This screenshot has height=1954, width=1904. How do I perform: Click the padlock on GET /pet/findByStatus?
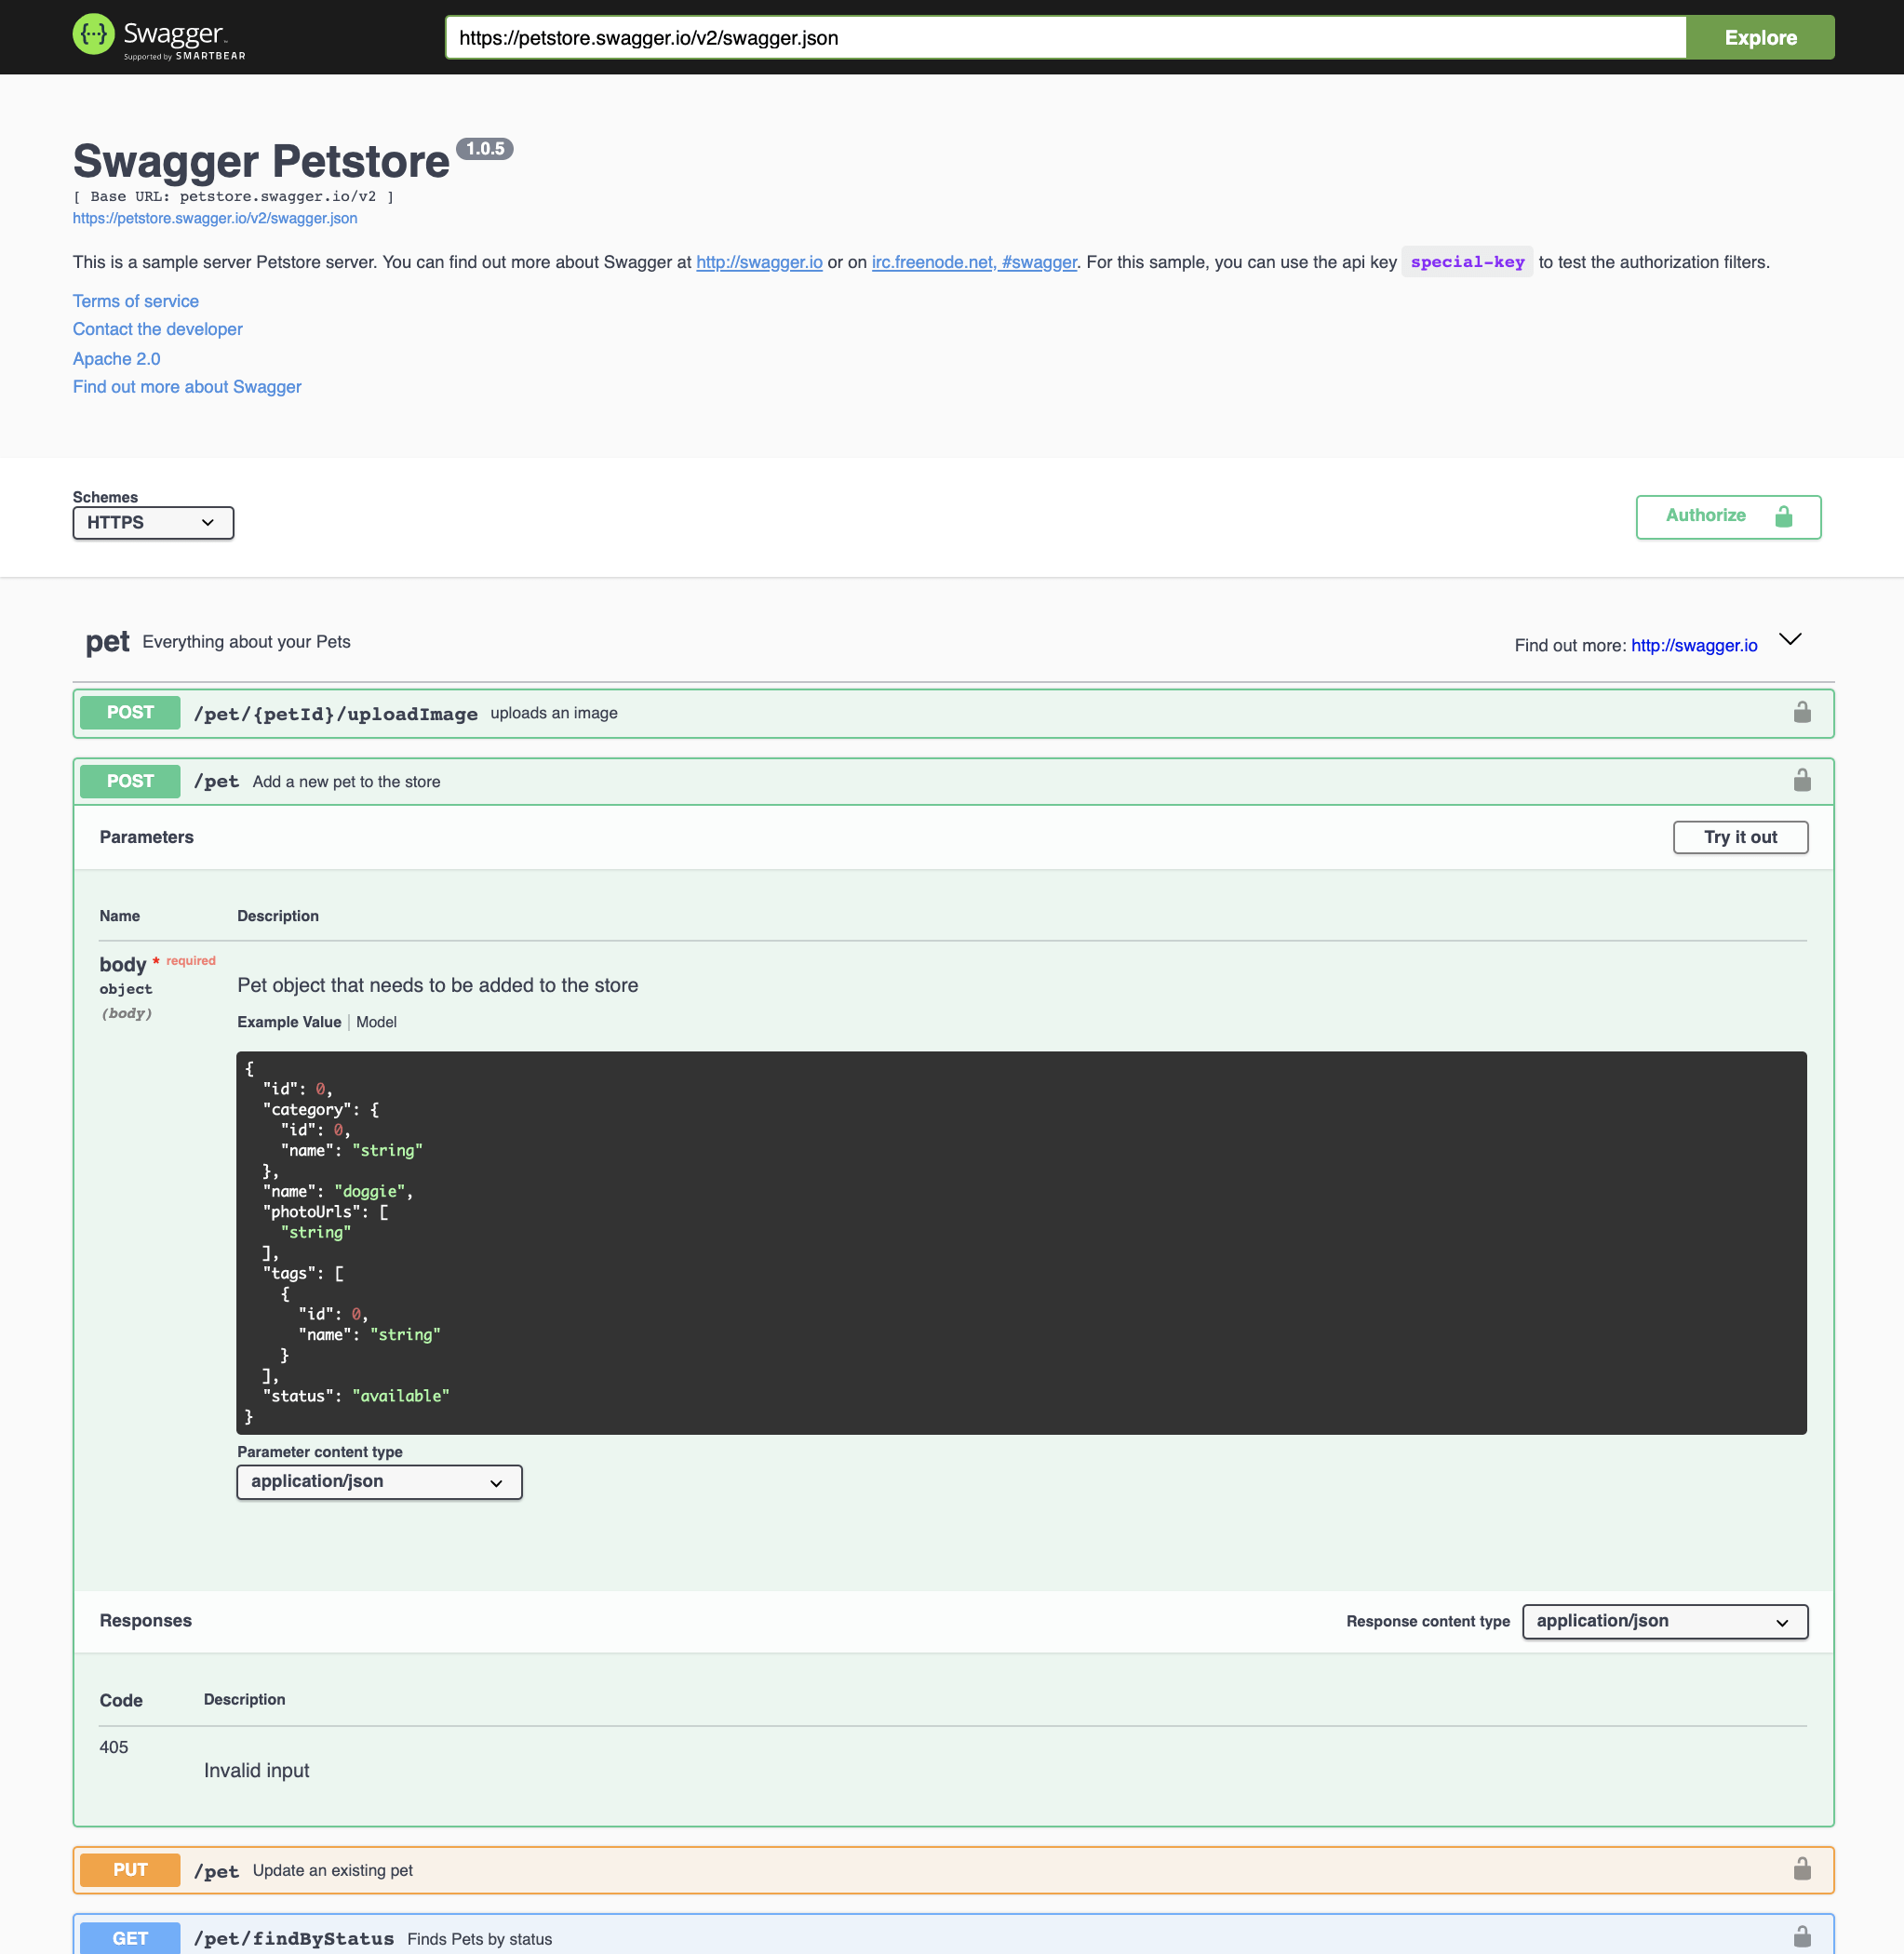1801,1937
